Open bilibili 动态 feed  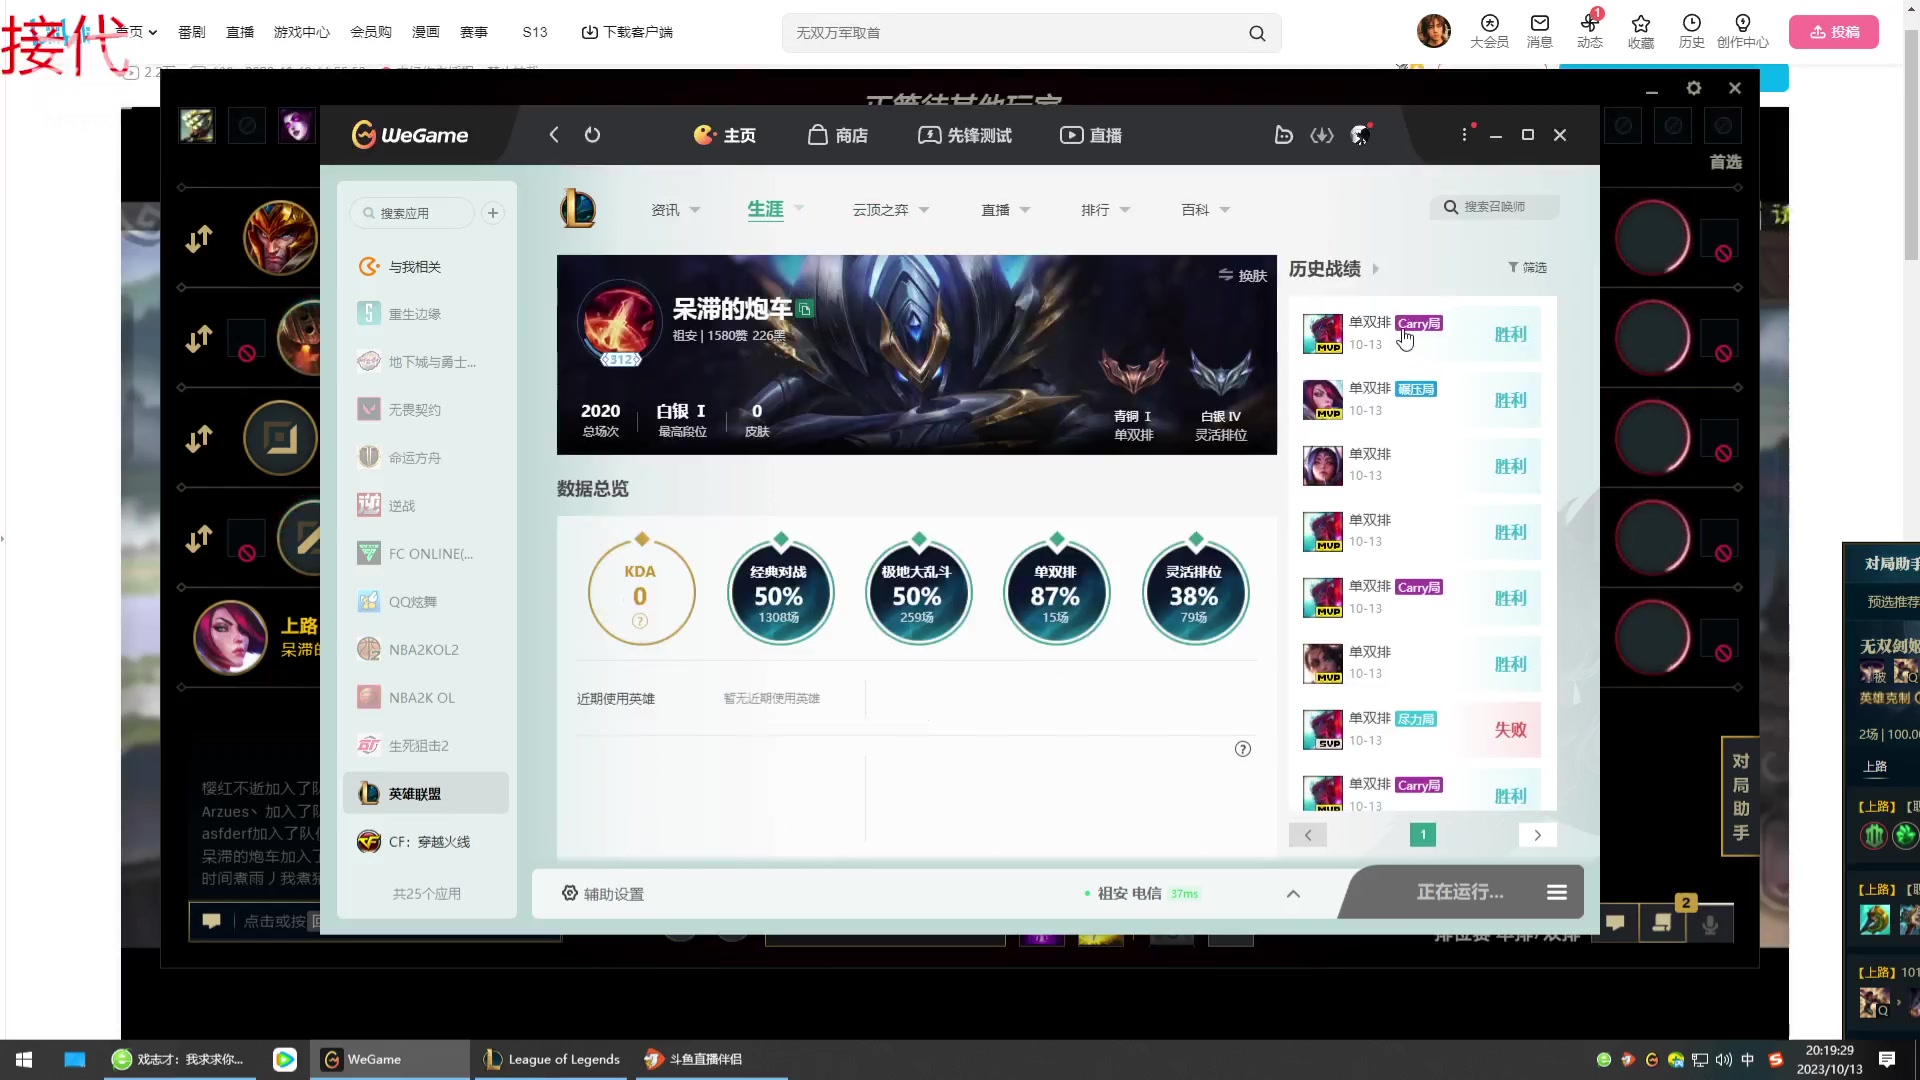(x=1590, y=31)
